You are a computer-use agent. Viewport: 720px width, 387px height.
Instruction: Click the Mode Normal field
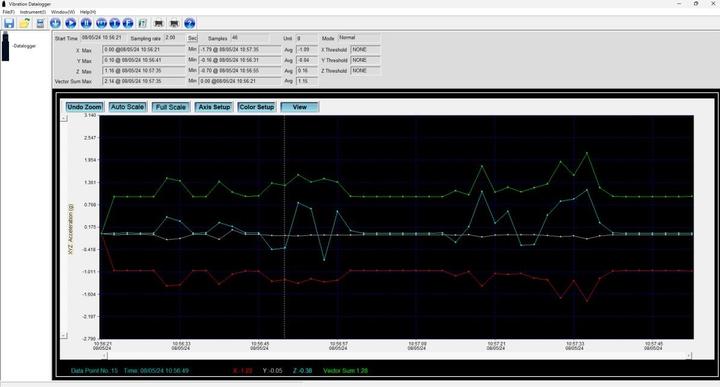pyautogui.click(x=359, y=38)
